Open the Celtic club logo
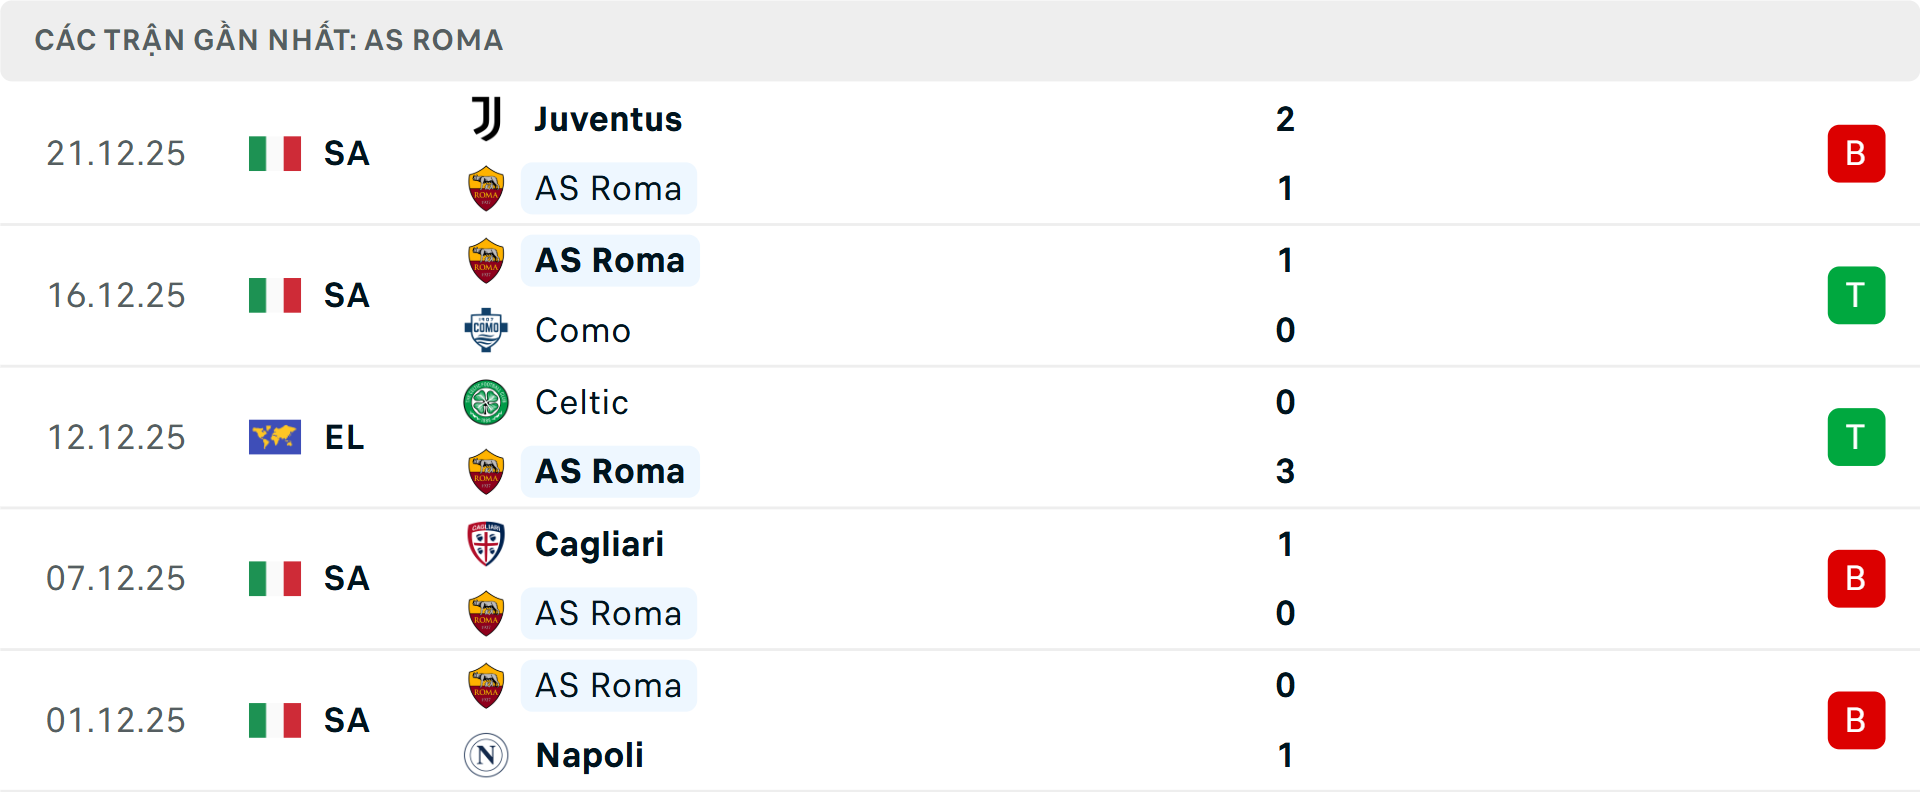Viewport: 1920px width, 792px height. click(x=486, y=402)
